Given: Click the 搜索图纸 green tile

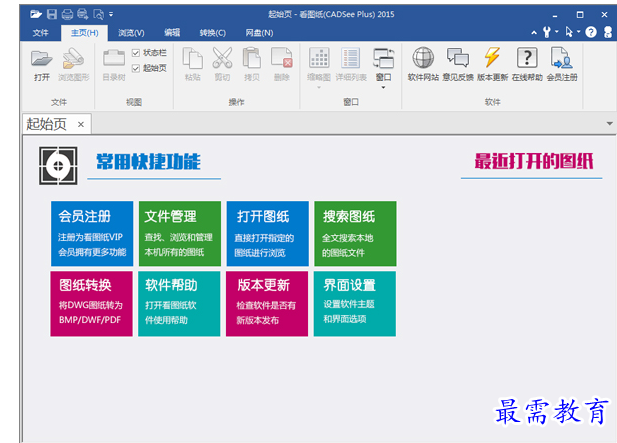Looking at the screenshot, I should coord(355,234).
